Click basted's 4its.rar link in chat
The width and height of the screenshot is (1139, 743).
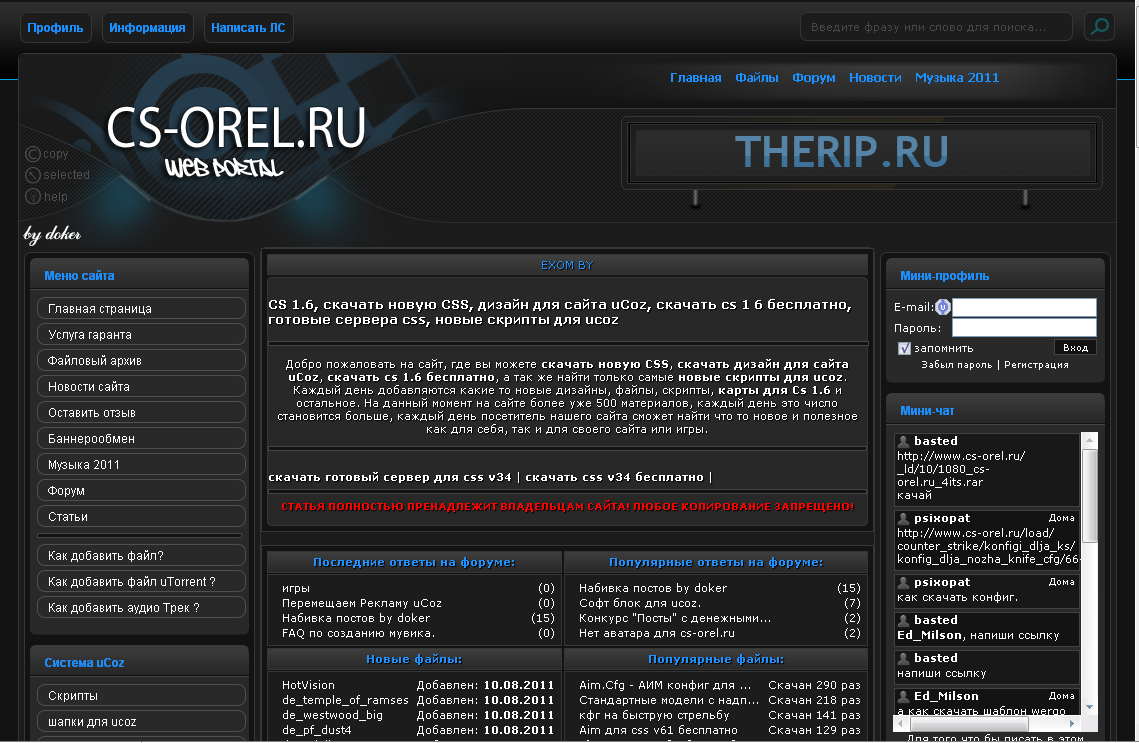tap(961, 469)
